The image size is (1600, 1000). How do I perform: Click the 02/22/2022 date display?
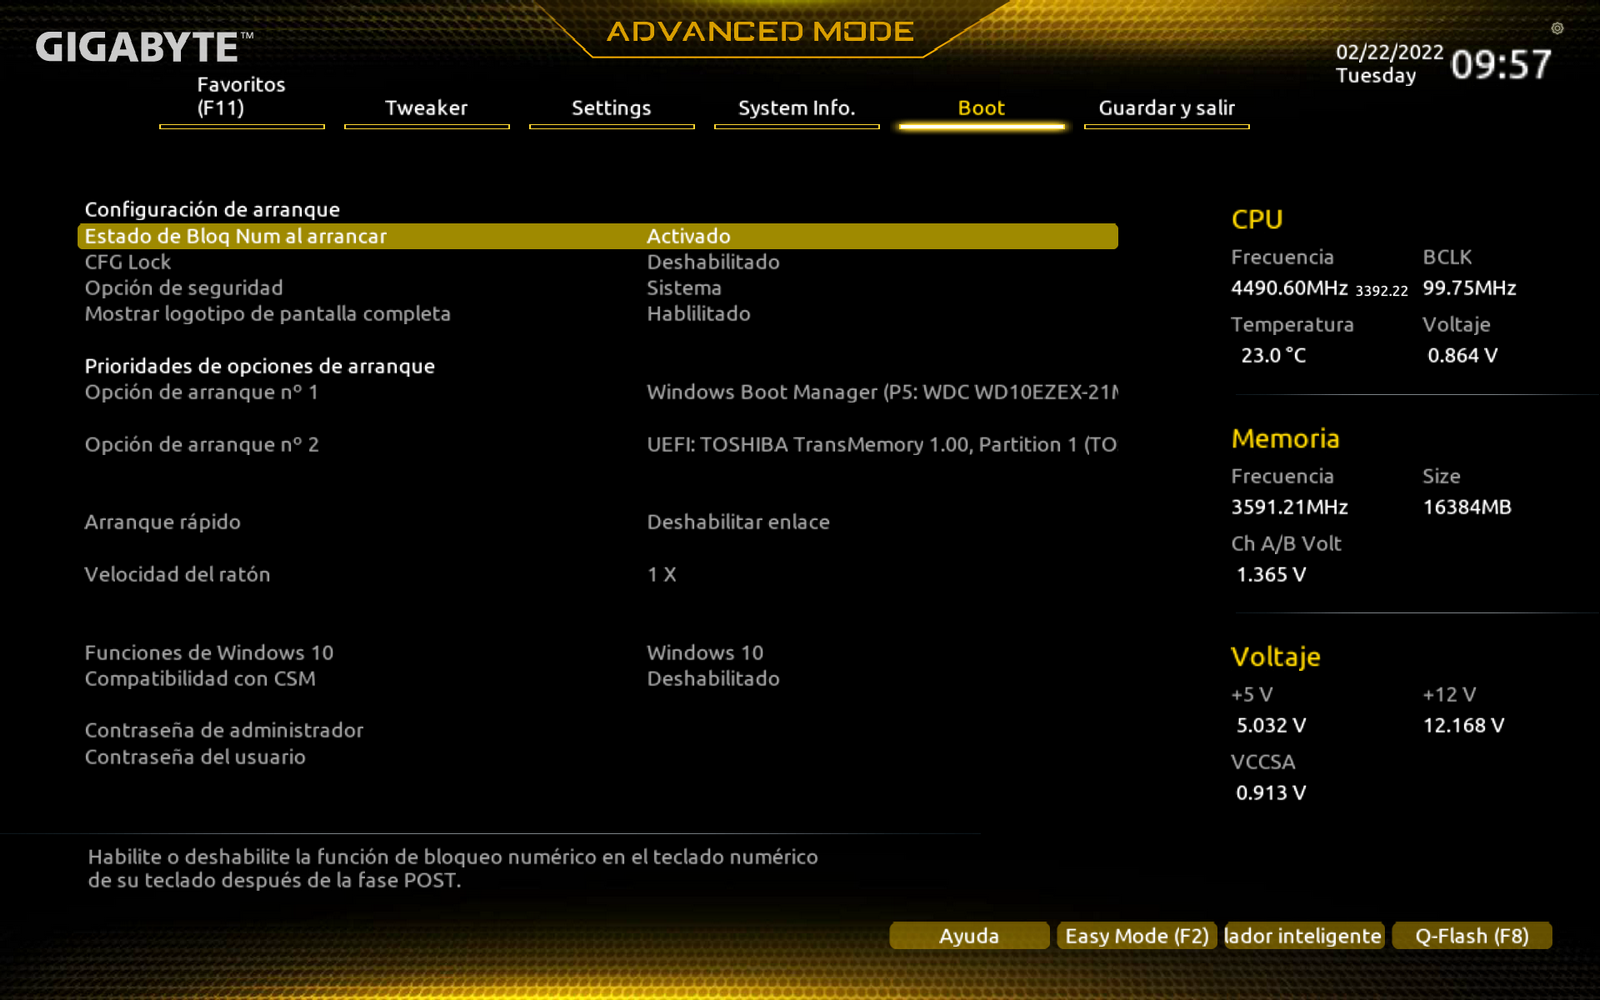click(1390, 52)
